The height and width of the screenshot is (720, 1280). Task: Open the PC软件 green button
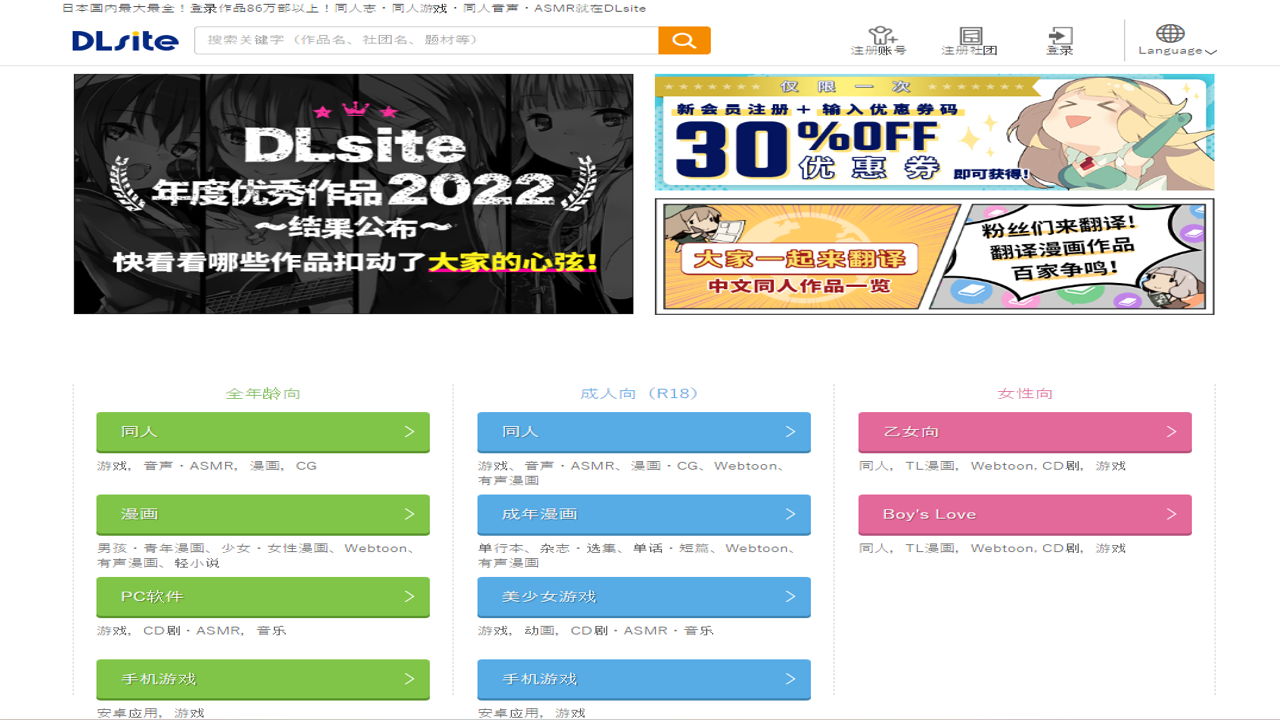coord(263,596)
